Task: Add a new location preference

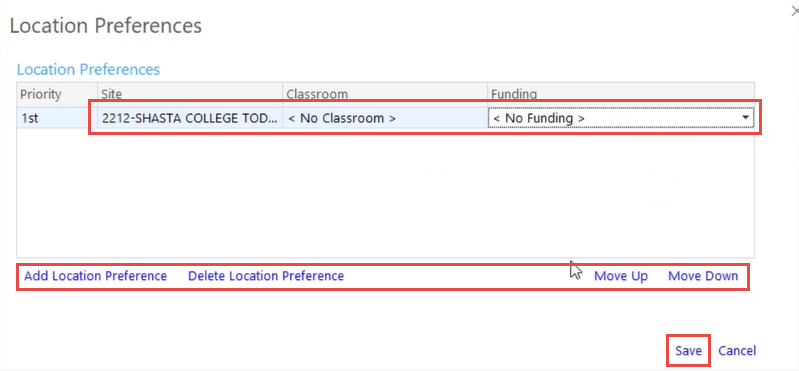Action: coord(96,276)
